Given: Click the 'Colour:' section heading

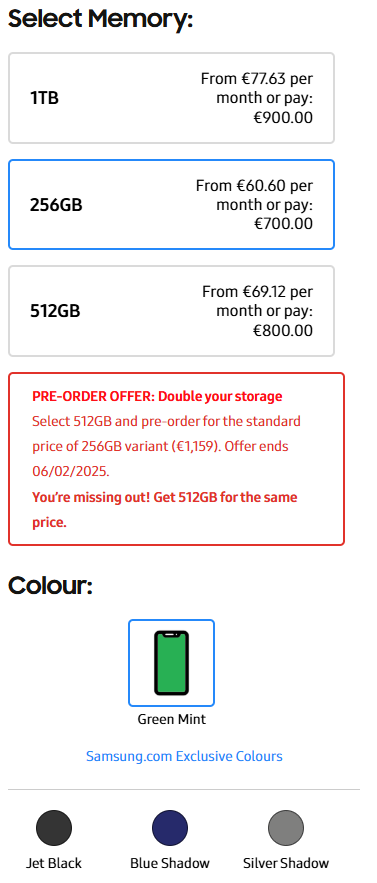Looking at the screenshot, I should [50, 586].
